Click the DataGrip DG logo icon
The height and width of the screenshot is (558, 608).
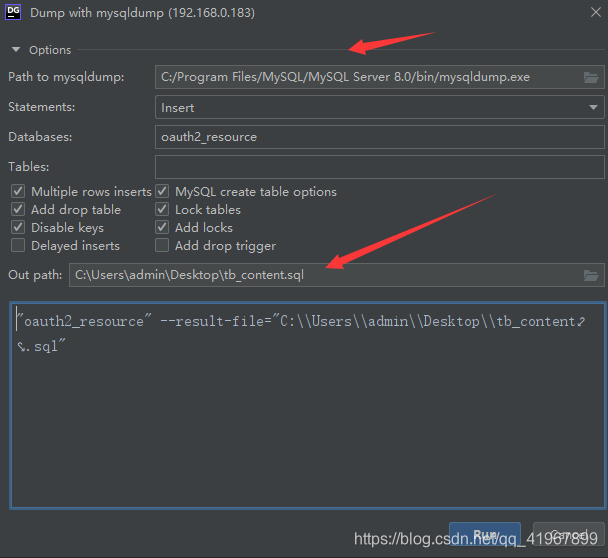(x=13, y=12)
